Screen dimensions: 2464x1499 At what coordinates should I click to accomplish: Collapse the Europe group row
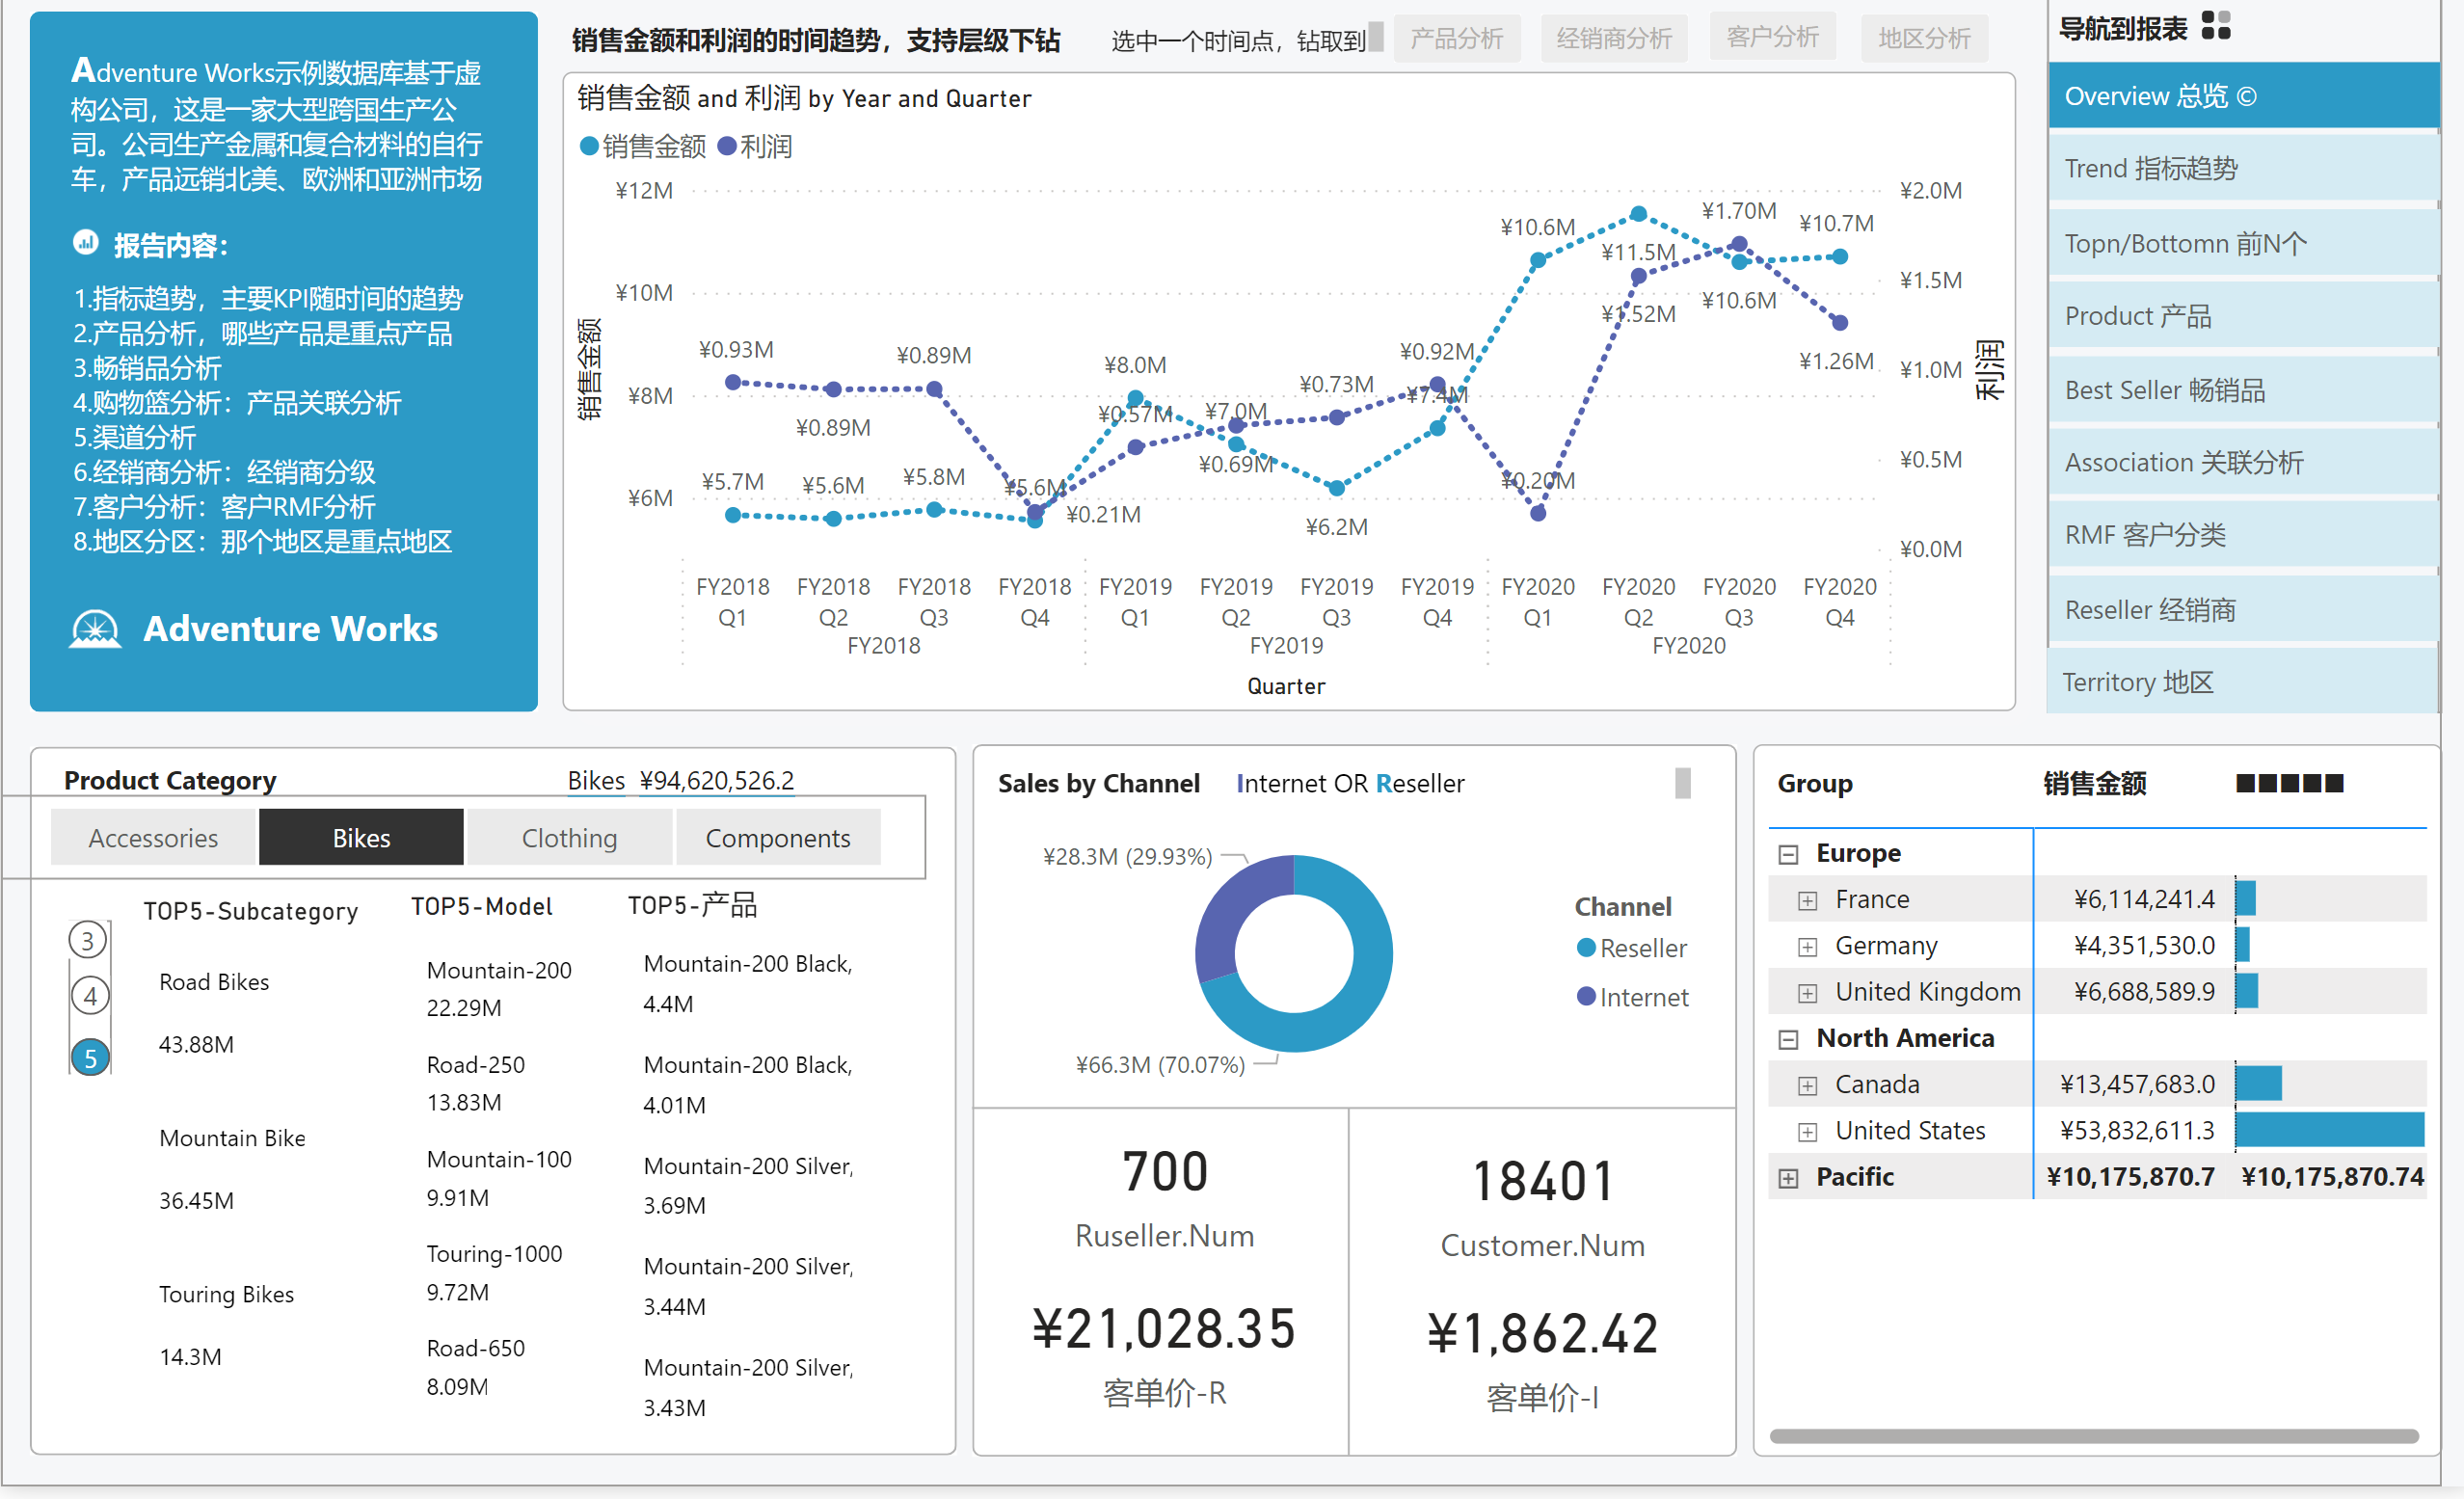(1788, 854)
